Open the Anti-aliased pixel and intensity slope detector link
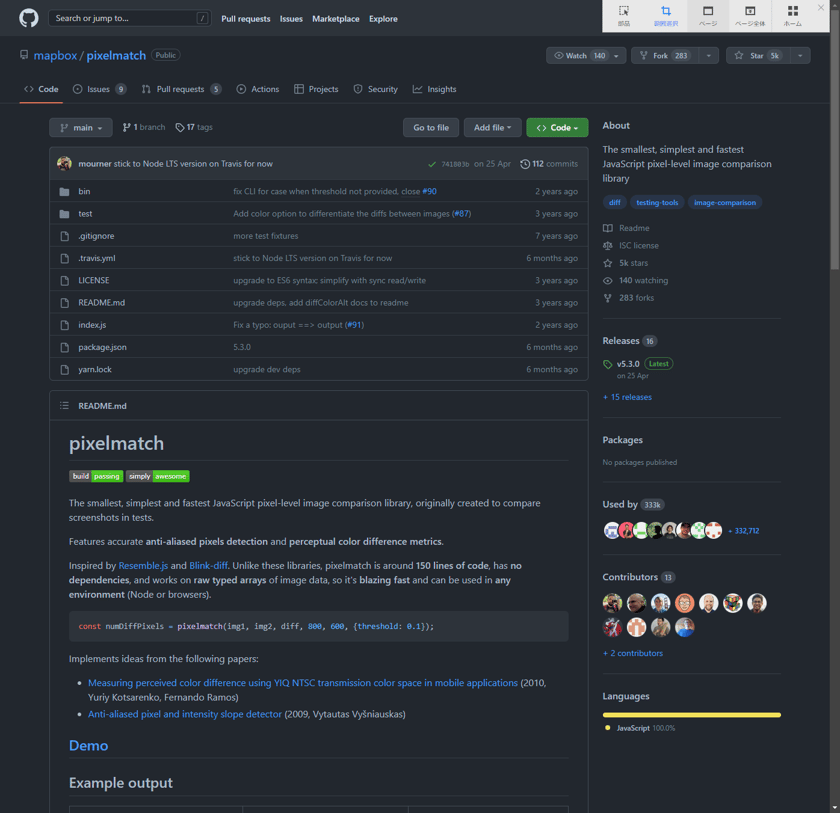Image resolution: width=840 pixels, height=813 pixels. 185,714
